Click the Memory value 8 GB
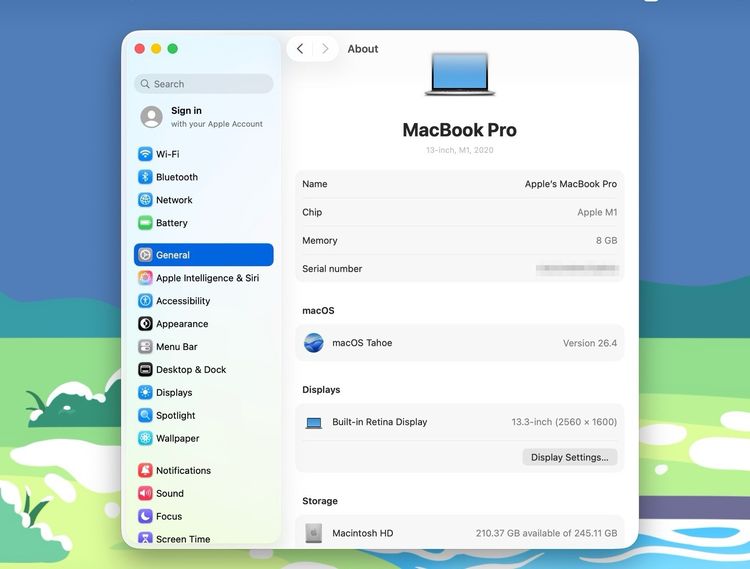 click(x=607, y=241)
